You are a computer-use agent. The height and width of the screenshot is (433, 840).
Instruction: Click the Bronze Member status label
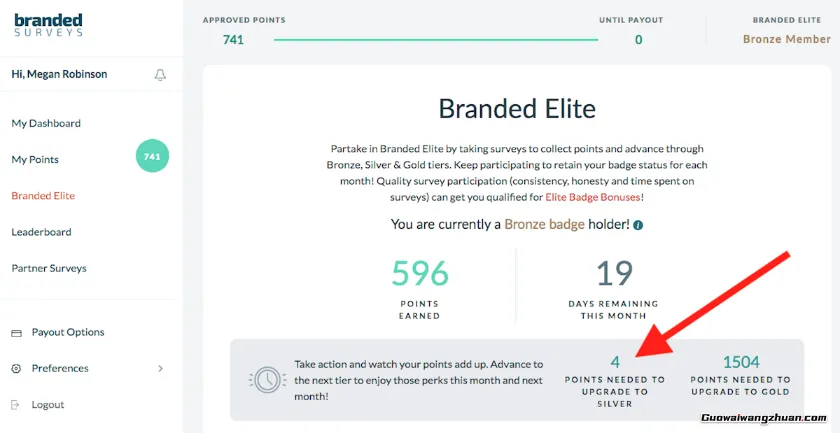[x=786, y=39]
